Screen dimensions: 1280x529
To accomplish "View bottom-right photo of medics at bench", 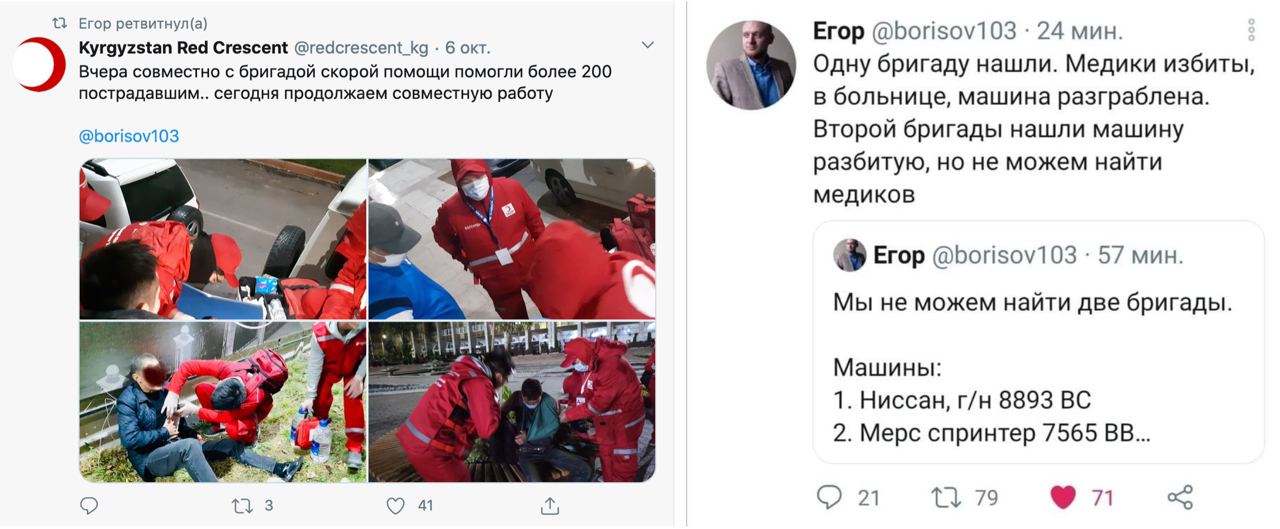I will tap(512, 402).
